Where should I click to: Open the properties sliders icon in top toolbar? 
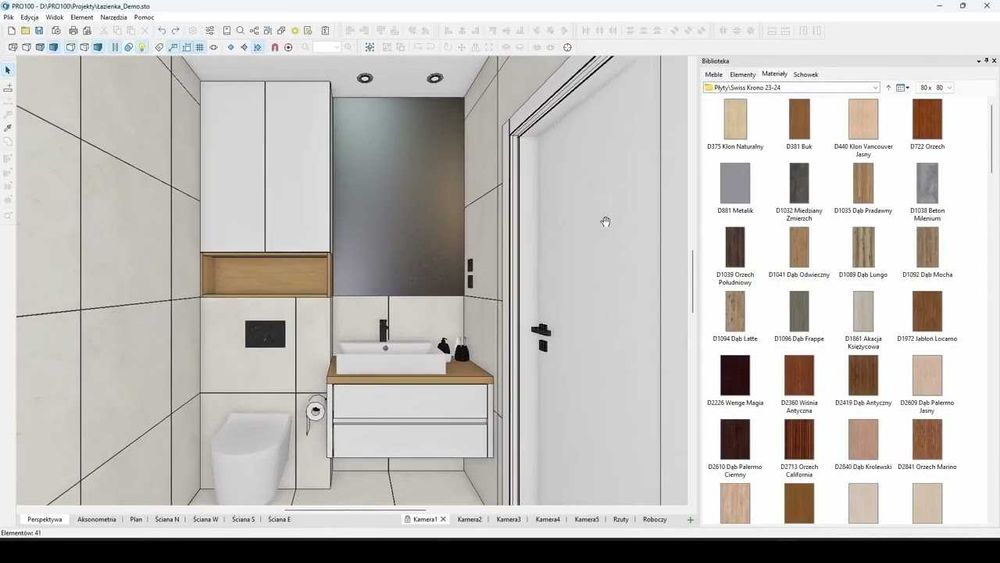click(210, 31)
